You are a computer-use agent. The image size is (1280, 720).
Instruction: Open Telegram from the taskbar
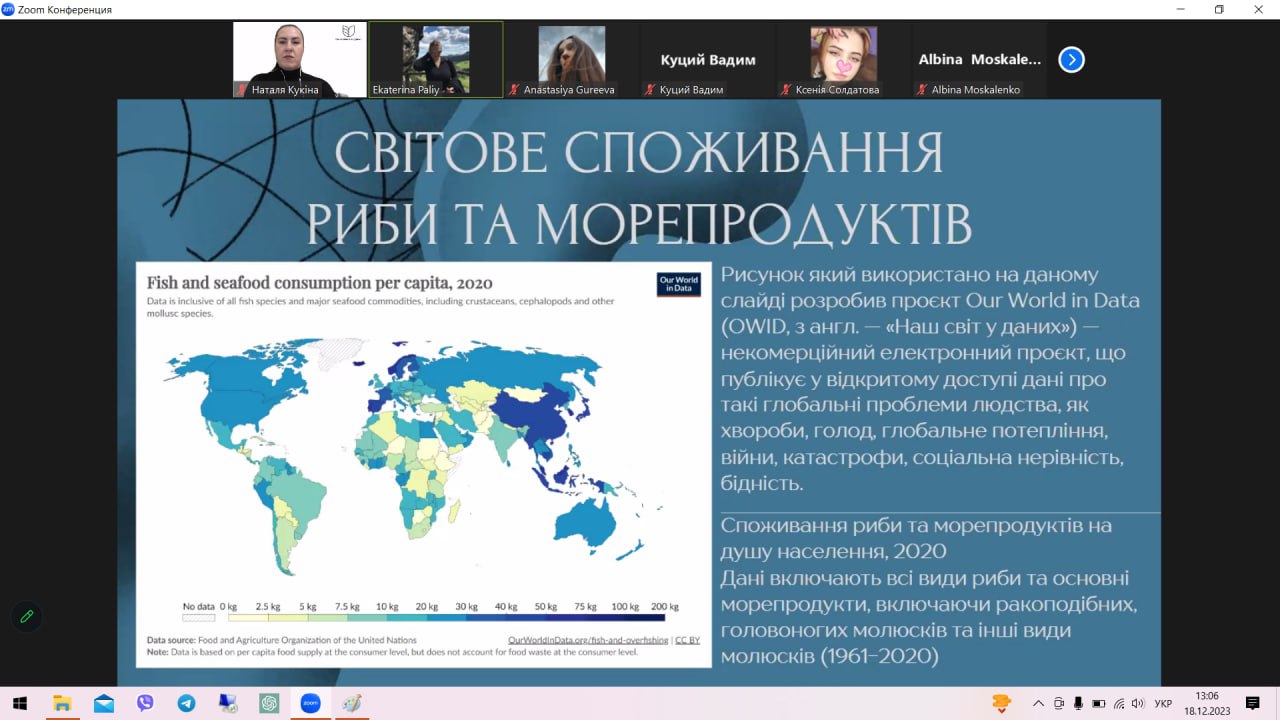[x=186, y=703]
